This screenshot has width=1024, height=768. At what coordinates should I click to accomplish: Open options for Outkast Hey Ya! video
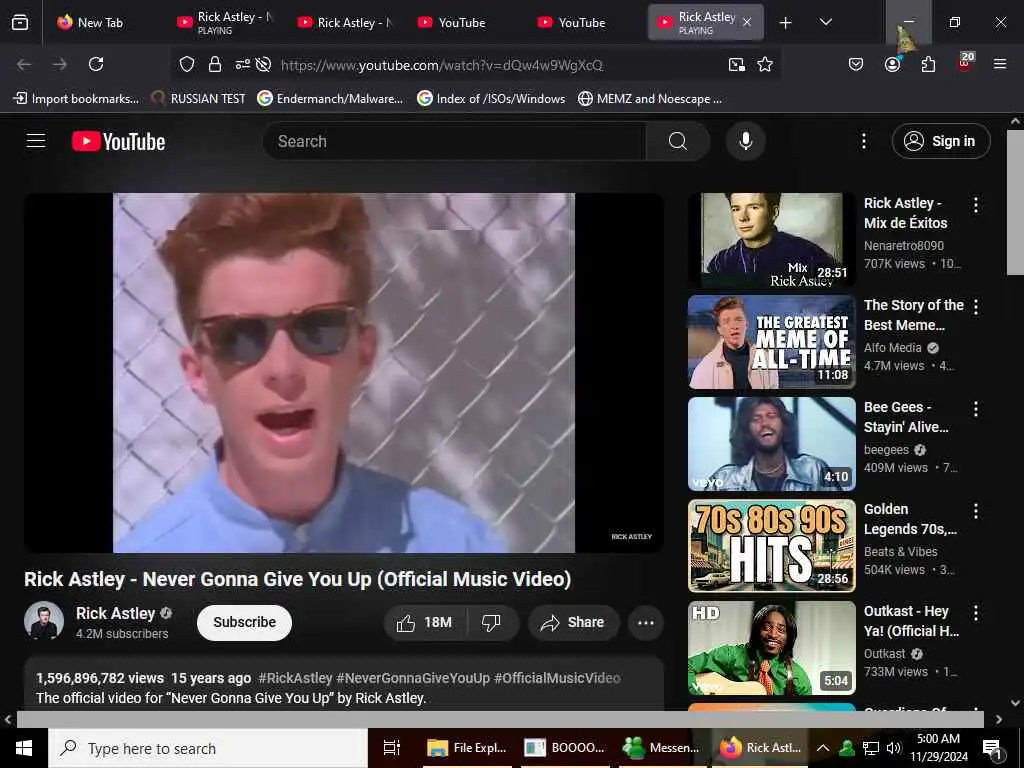976,613
